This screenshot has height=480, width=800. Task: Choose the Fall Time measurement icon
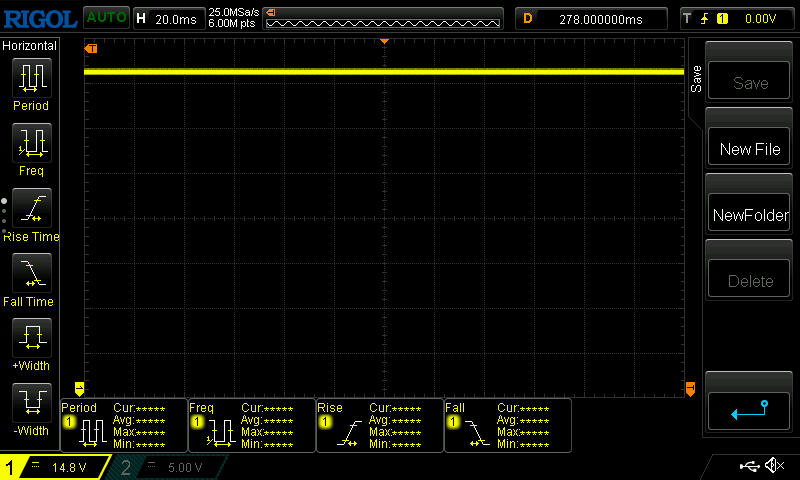pos(30,272)
